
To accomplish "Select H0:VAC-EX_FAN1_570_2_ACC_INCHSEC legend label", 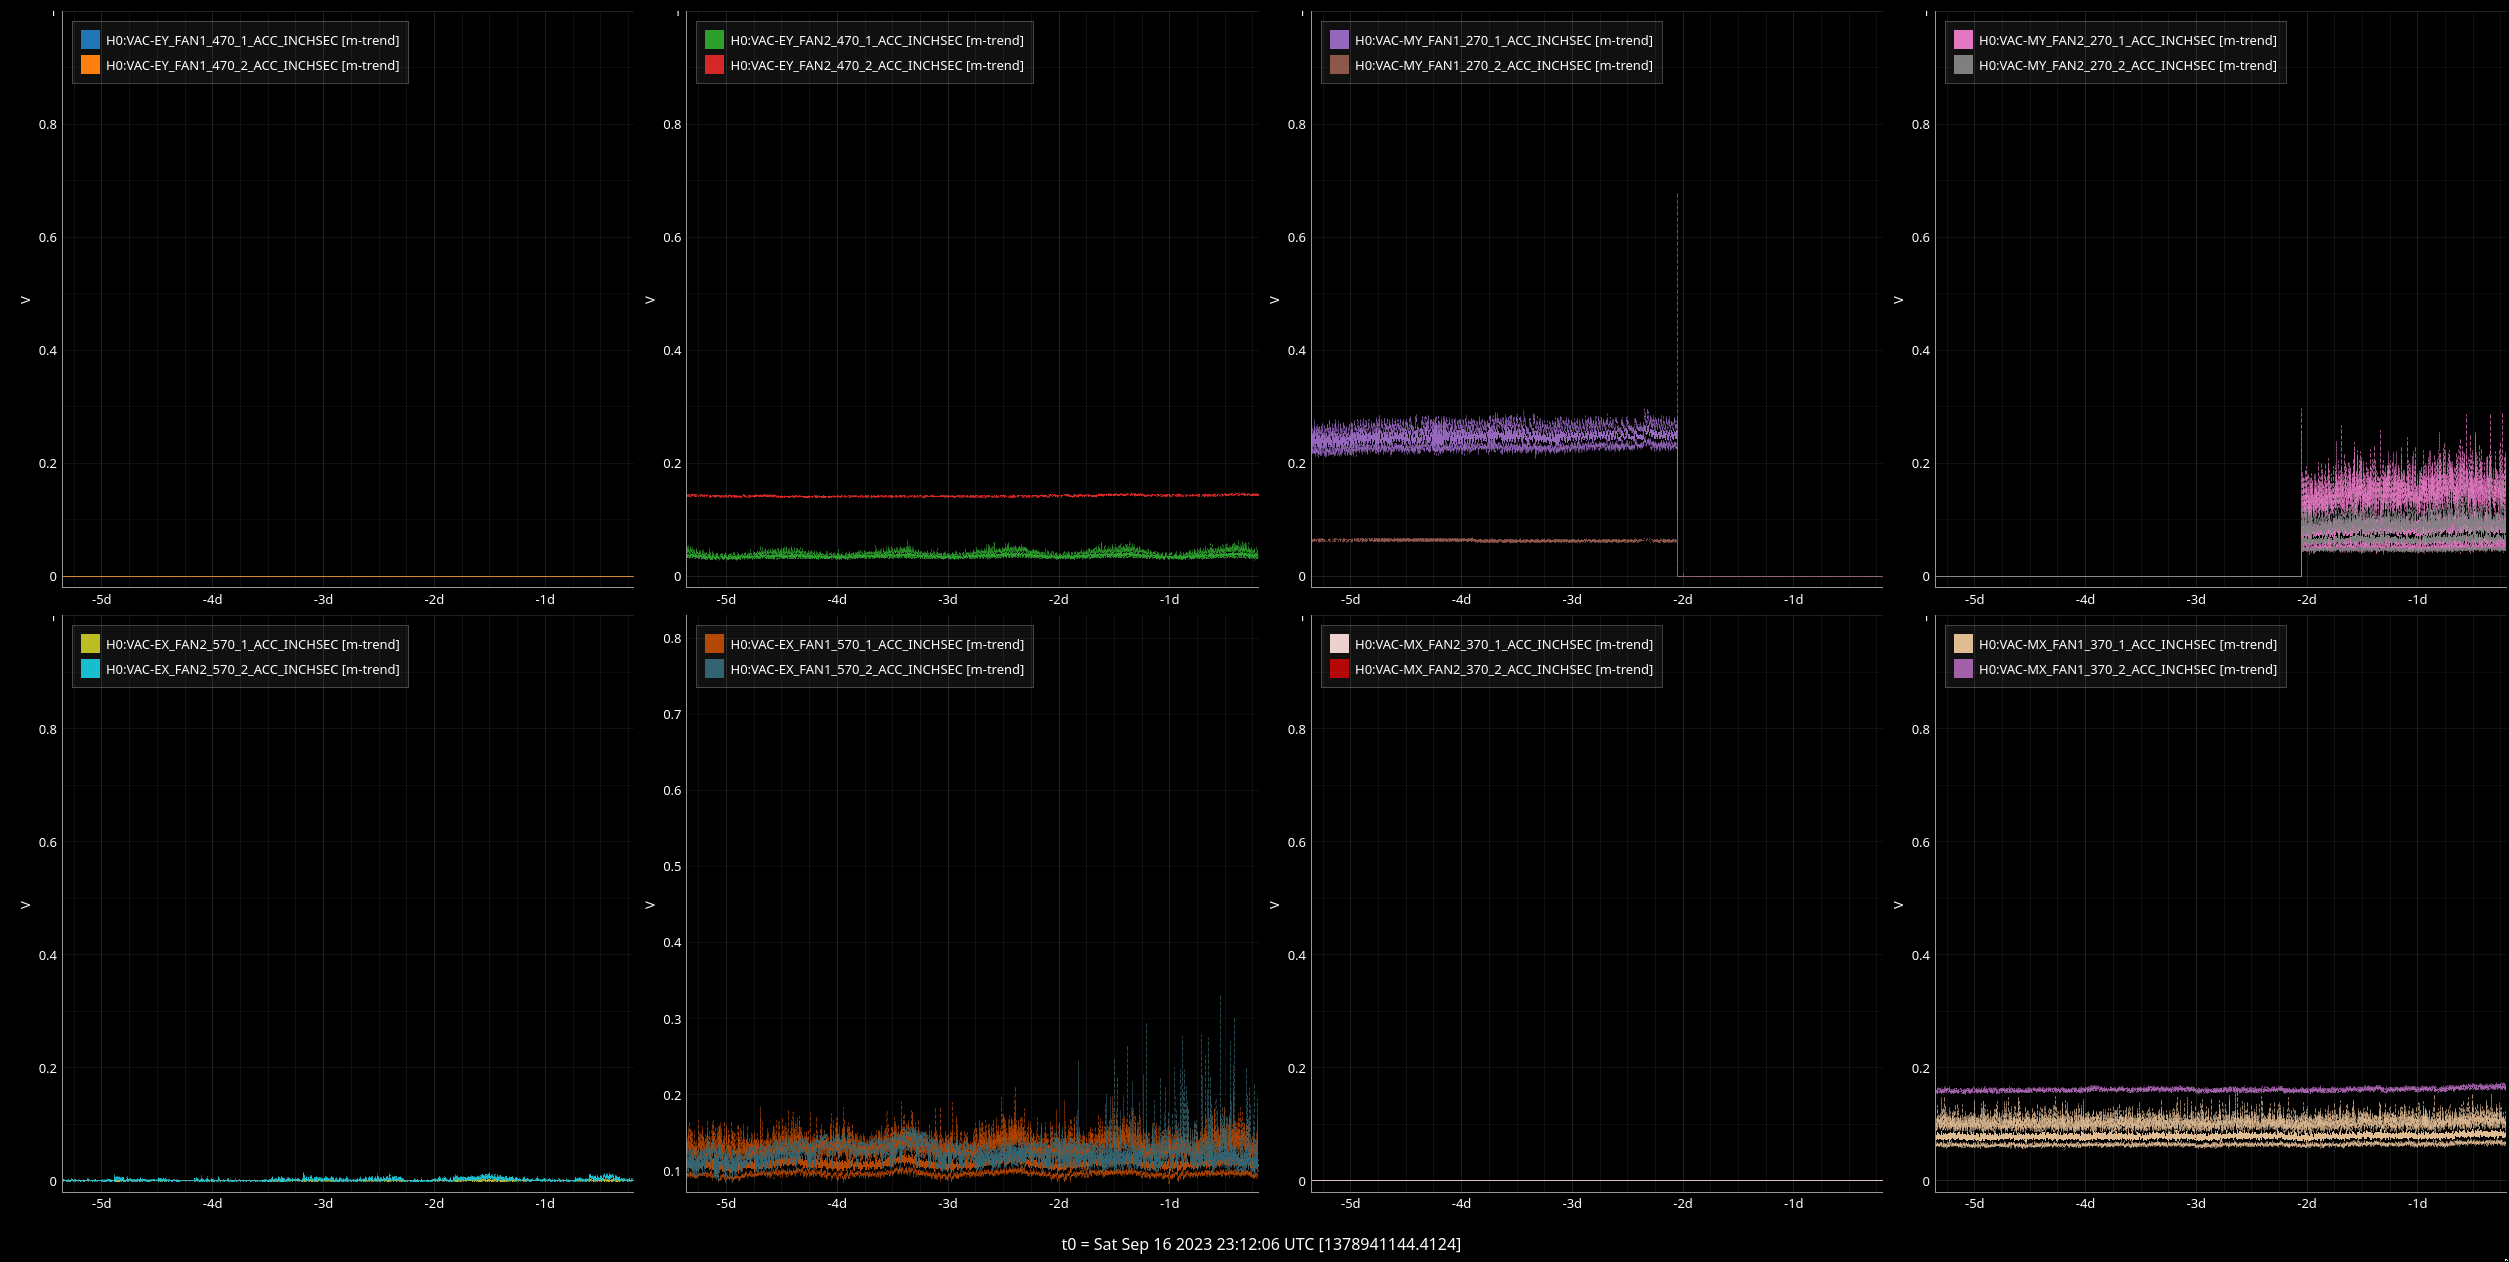I will [x=877, y=670].
